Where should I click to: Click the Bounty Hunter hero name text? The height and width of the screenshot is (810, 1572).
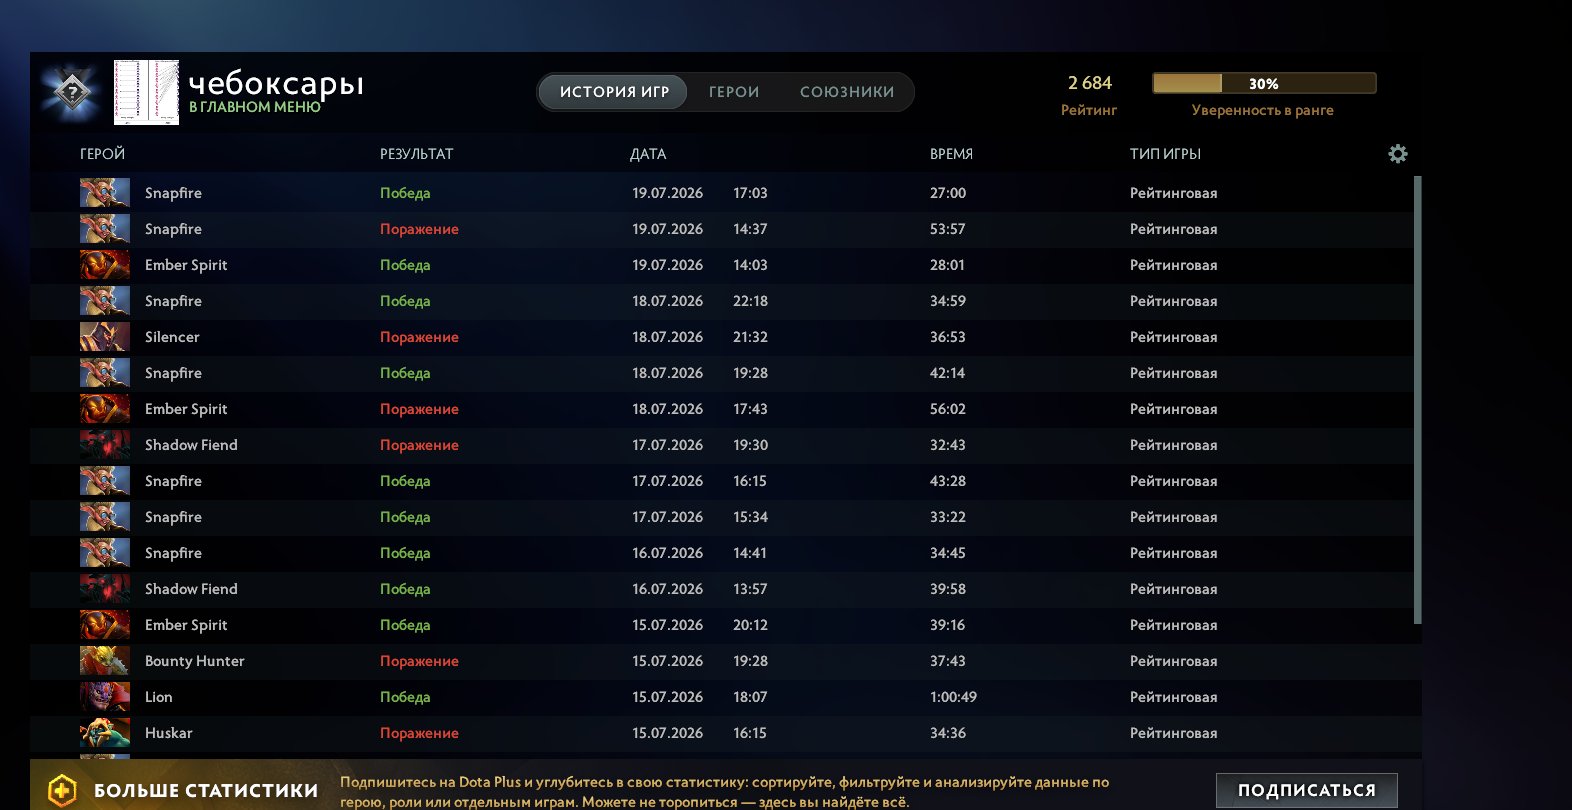194,661
